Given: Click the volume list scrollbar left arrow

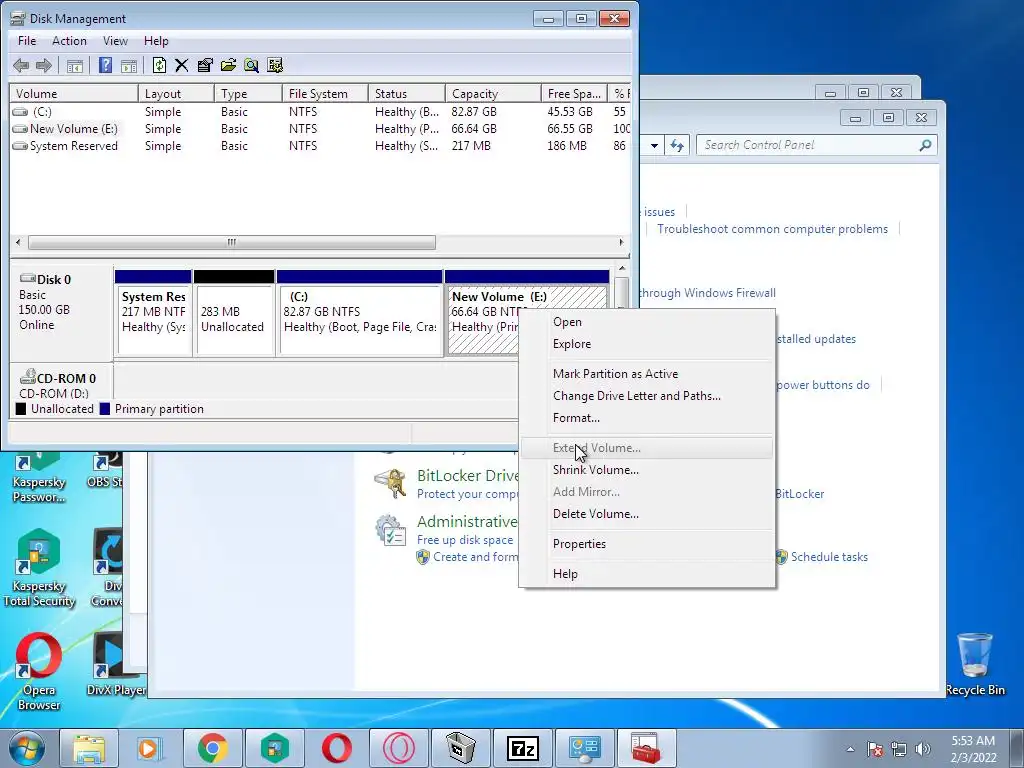Looking at the screenshot, I should tap(18, 242).
